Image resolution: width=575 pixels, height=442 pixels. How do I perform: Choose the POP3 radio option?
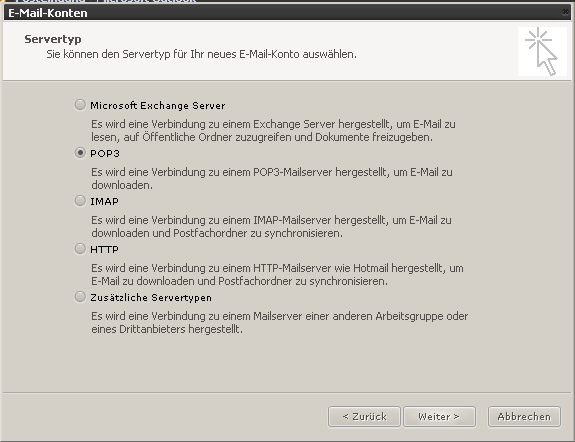[x=80, y=153]
